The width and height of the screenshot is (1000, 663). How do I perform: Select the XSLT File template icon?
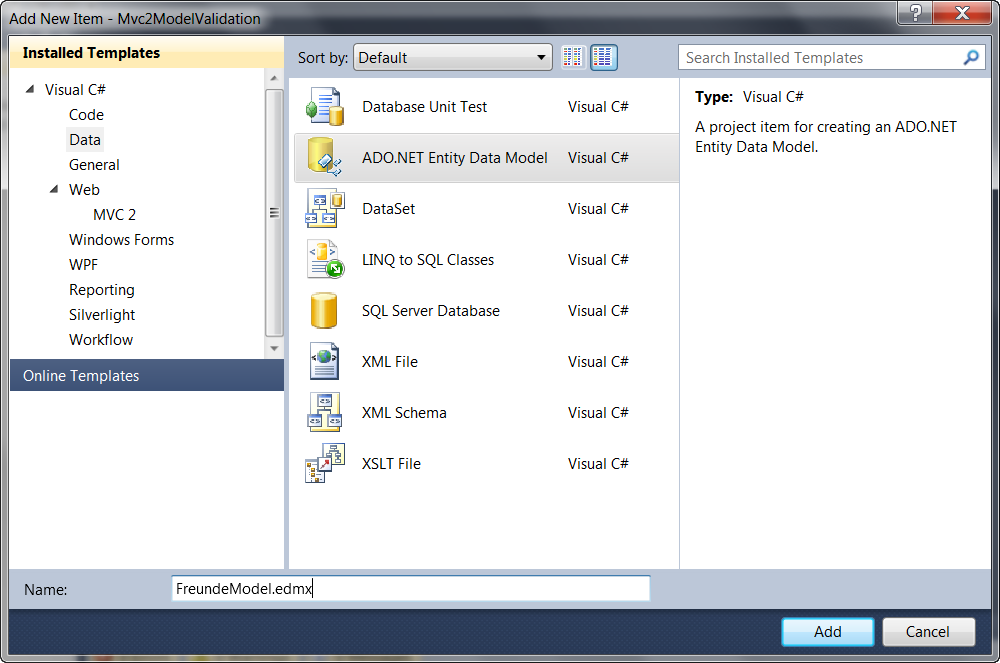(x=324, y=464)
